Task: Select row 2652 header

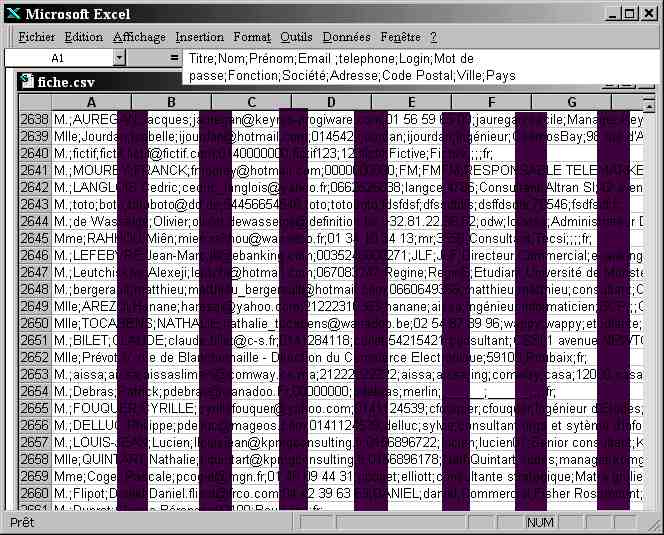Action: 34,358
